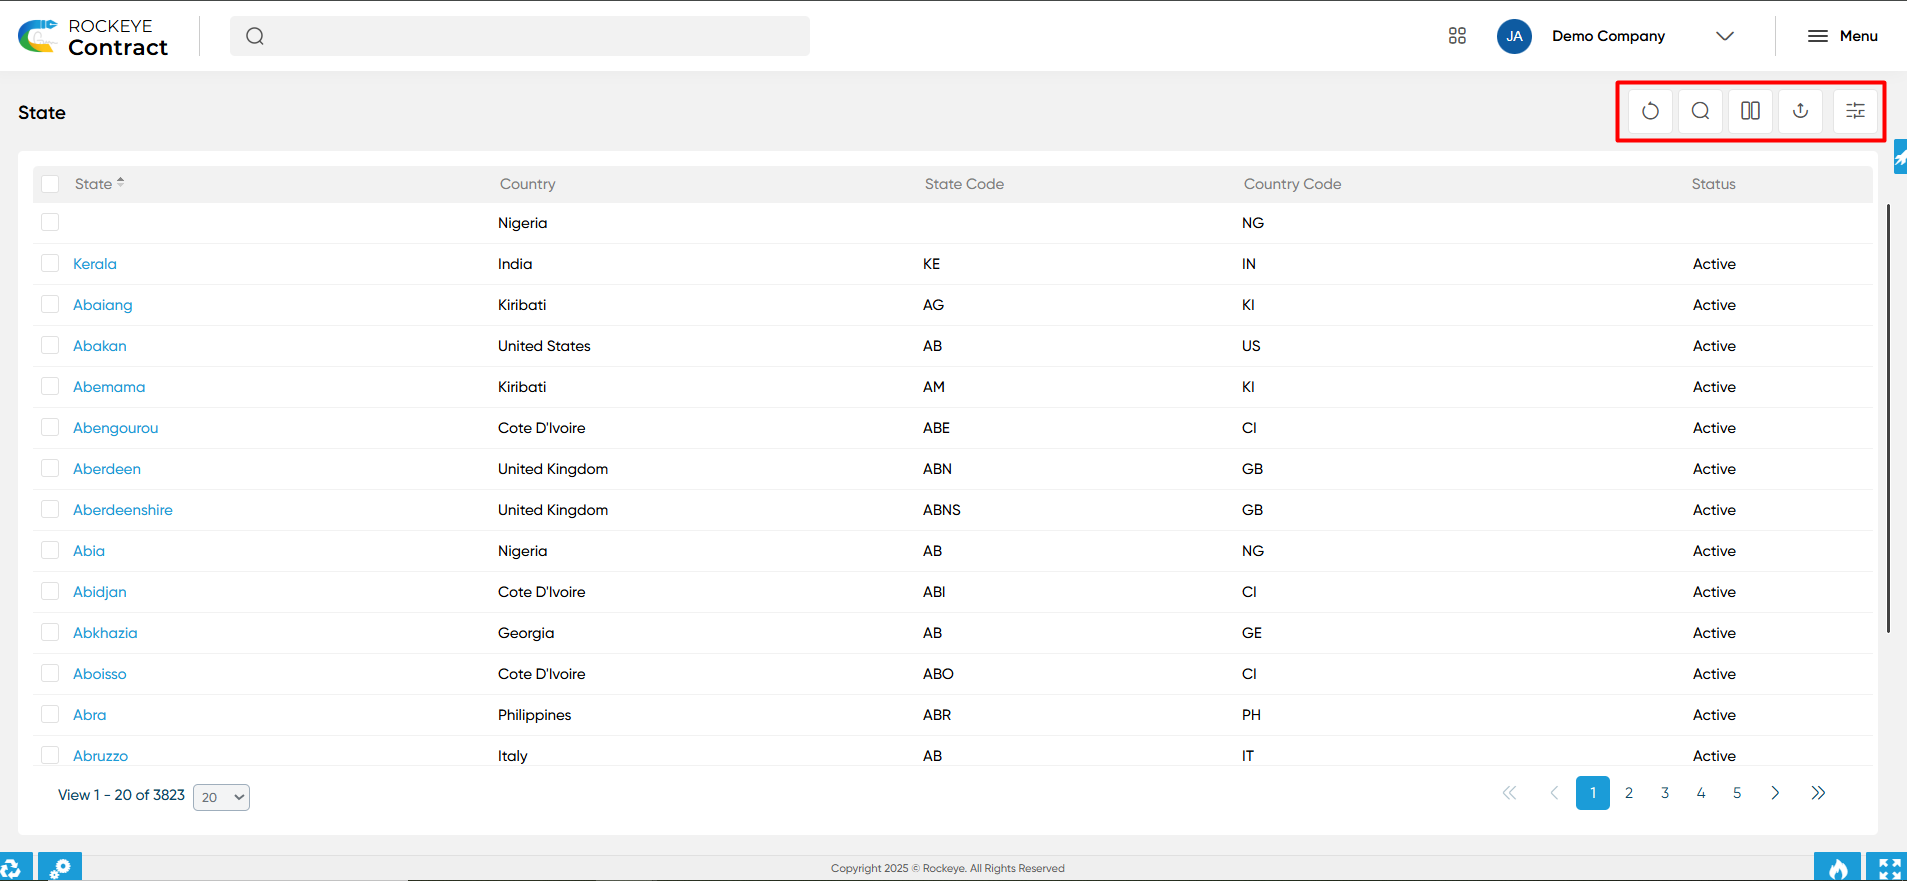Select the Aberdeen row checkbox

tap(50, 468)
